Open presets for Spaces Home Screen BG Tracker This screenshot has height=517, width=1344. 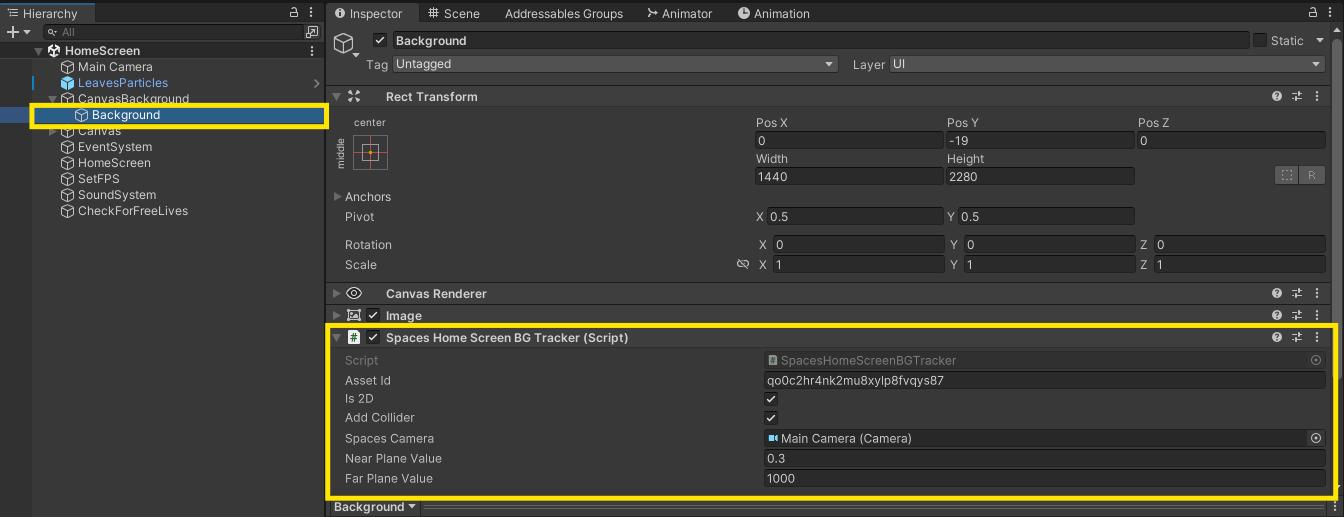tap(1297, 338)
